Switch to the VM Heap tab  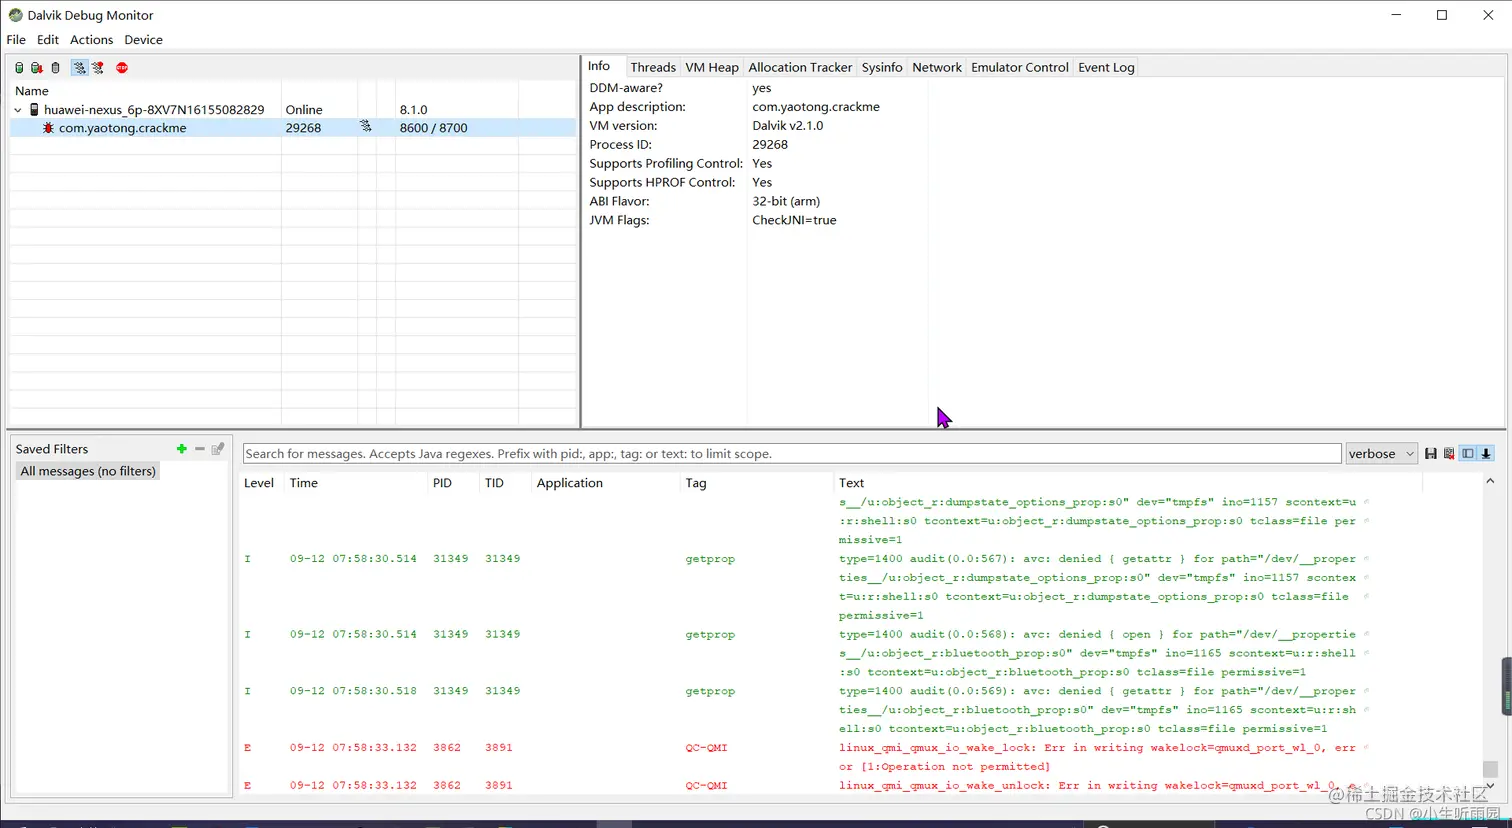point(712,67)
